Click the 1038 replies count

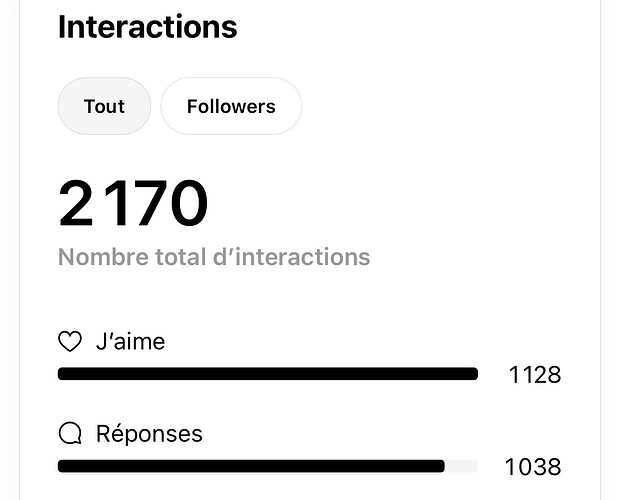coord(532,467)
